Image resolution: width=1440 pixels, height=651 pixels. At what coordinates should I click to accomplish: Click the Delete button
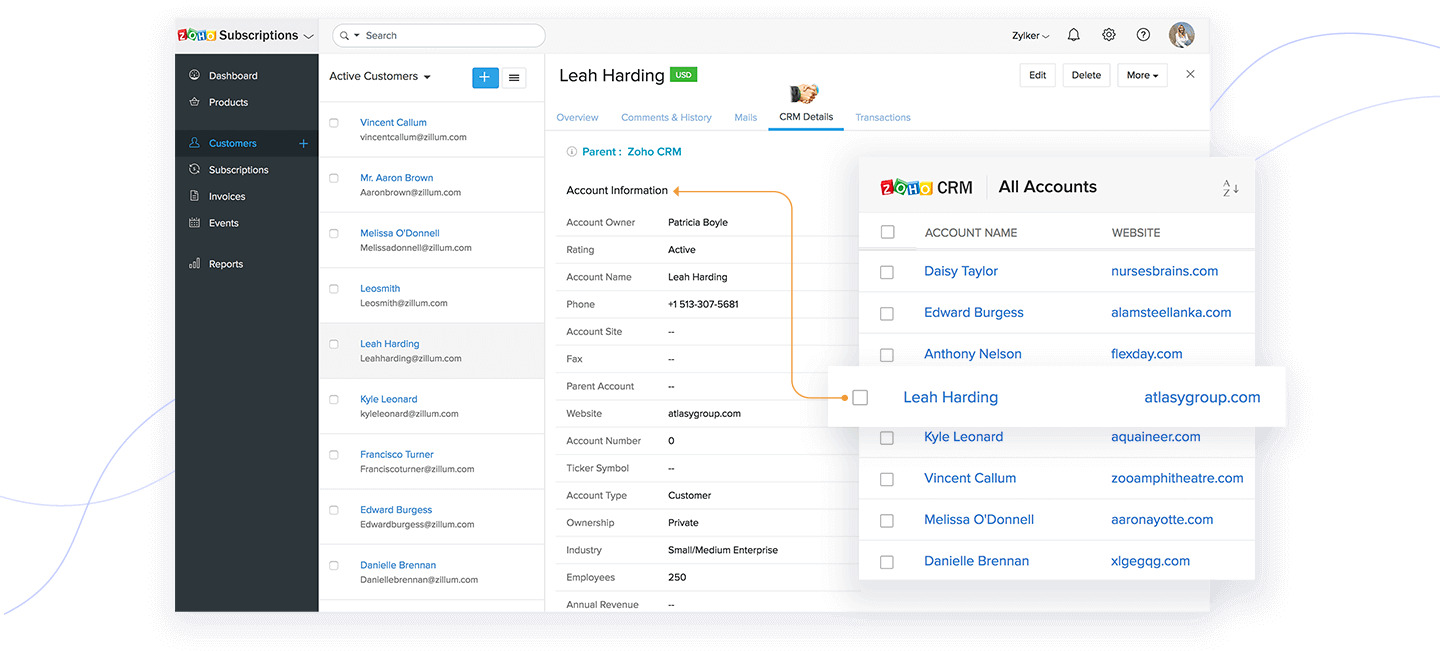click(1086, 75)
